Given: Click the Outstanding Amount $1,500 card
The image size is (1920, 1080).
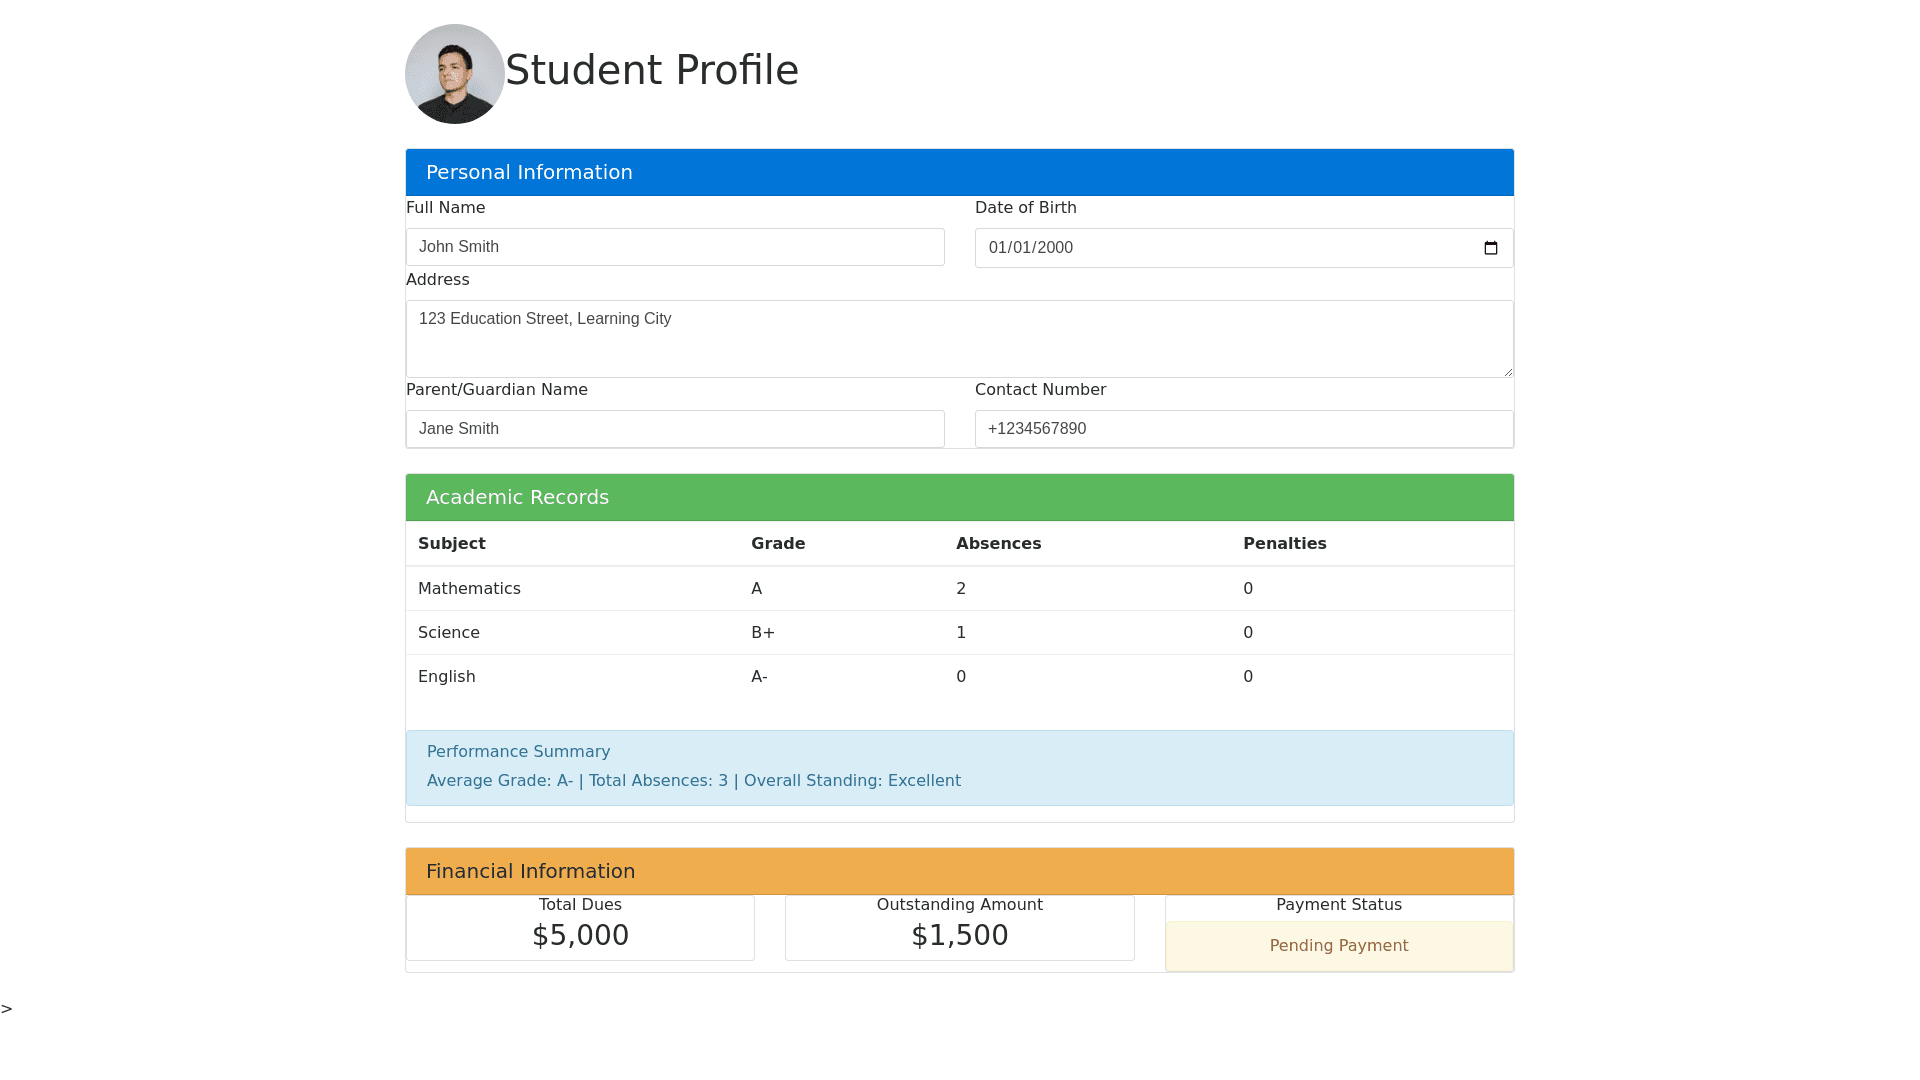Looking at the screenshot, I should click(959, 927).
